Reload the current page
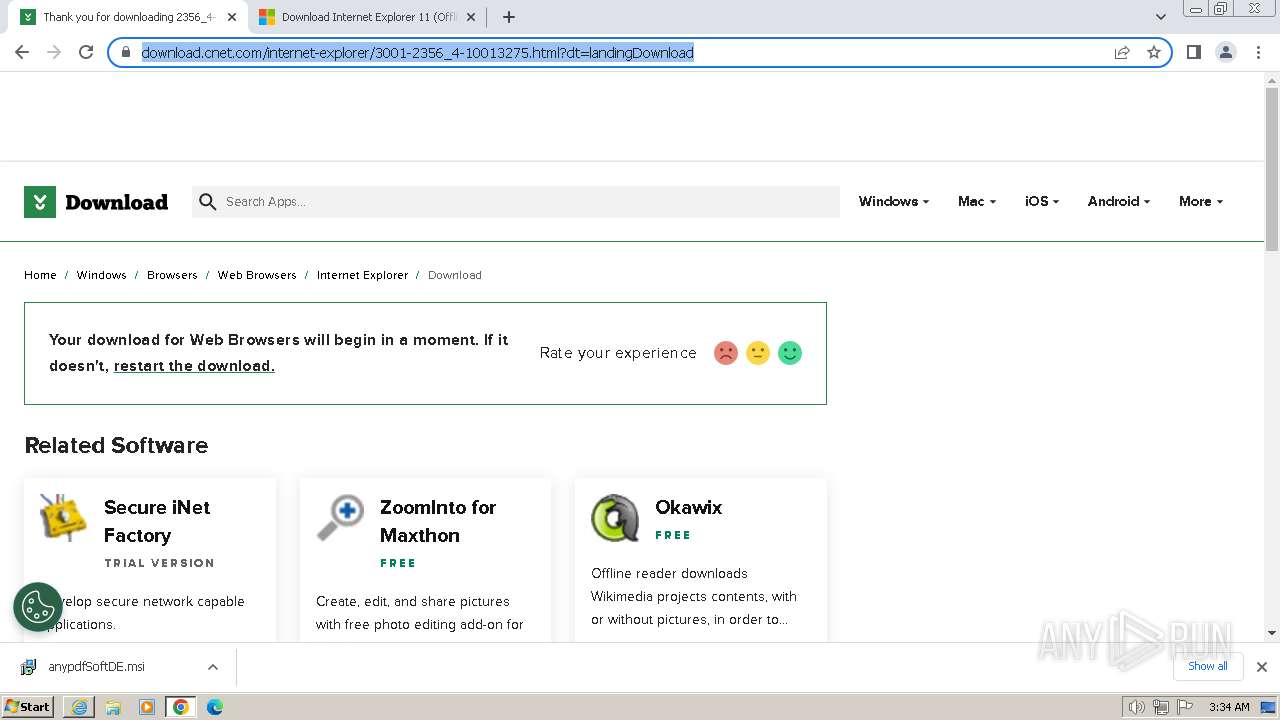1280x720 pixels. (x=86, y=52)
